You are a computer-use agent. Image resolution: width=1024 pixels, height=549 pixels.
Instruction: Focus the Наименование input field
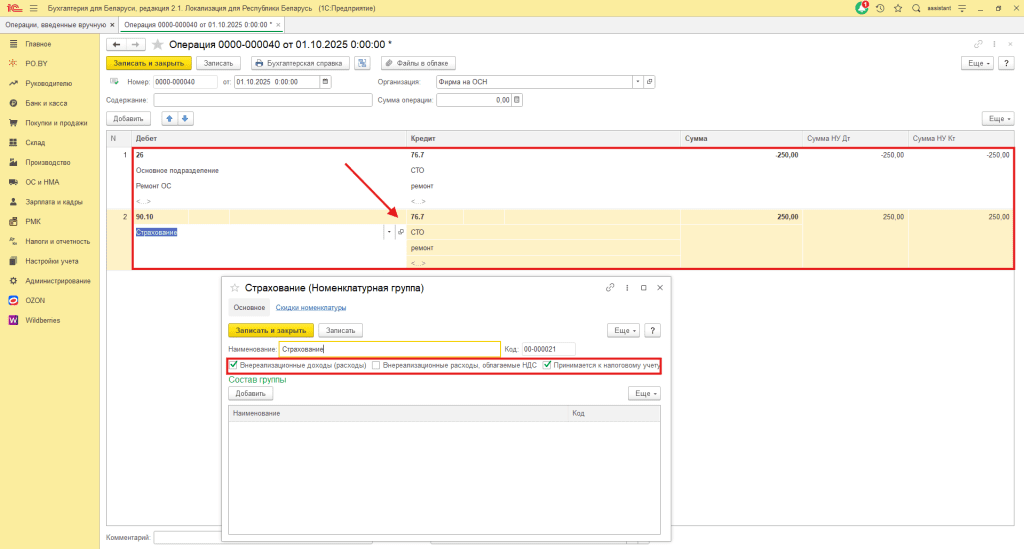390,349
